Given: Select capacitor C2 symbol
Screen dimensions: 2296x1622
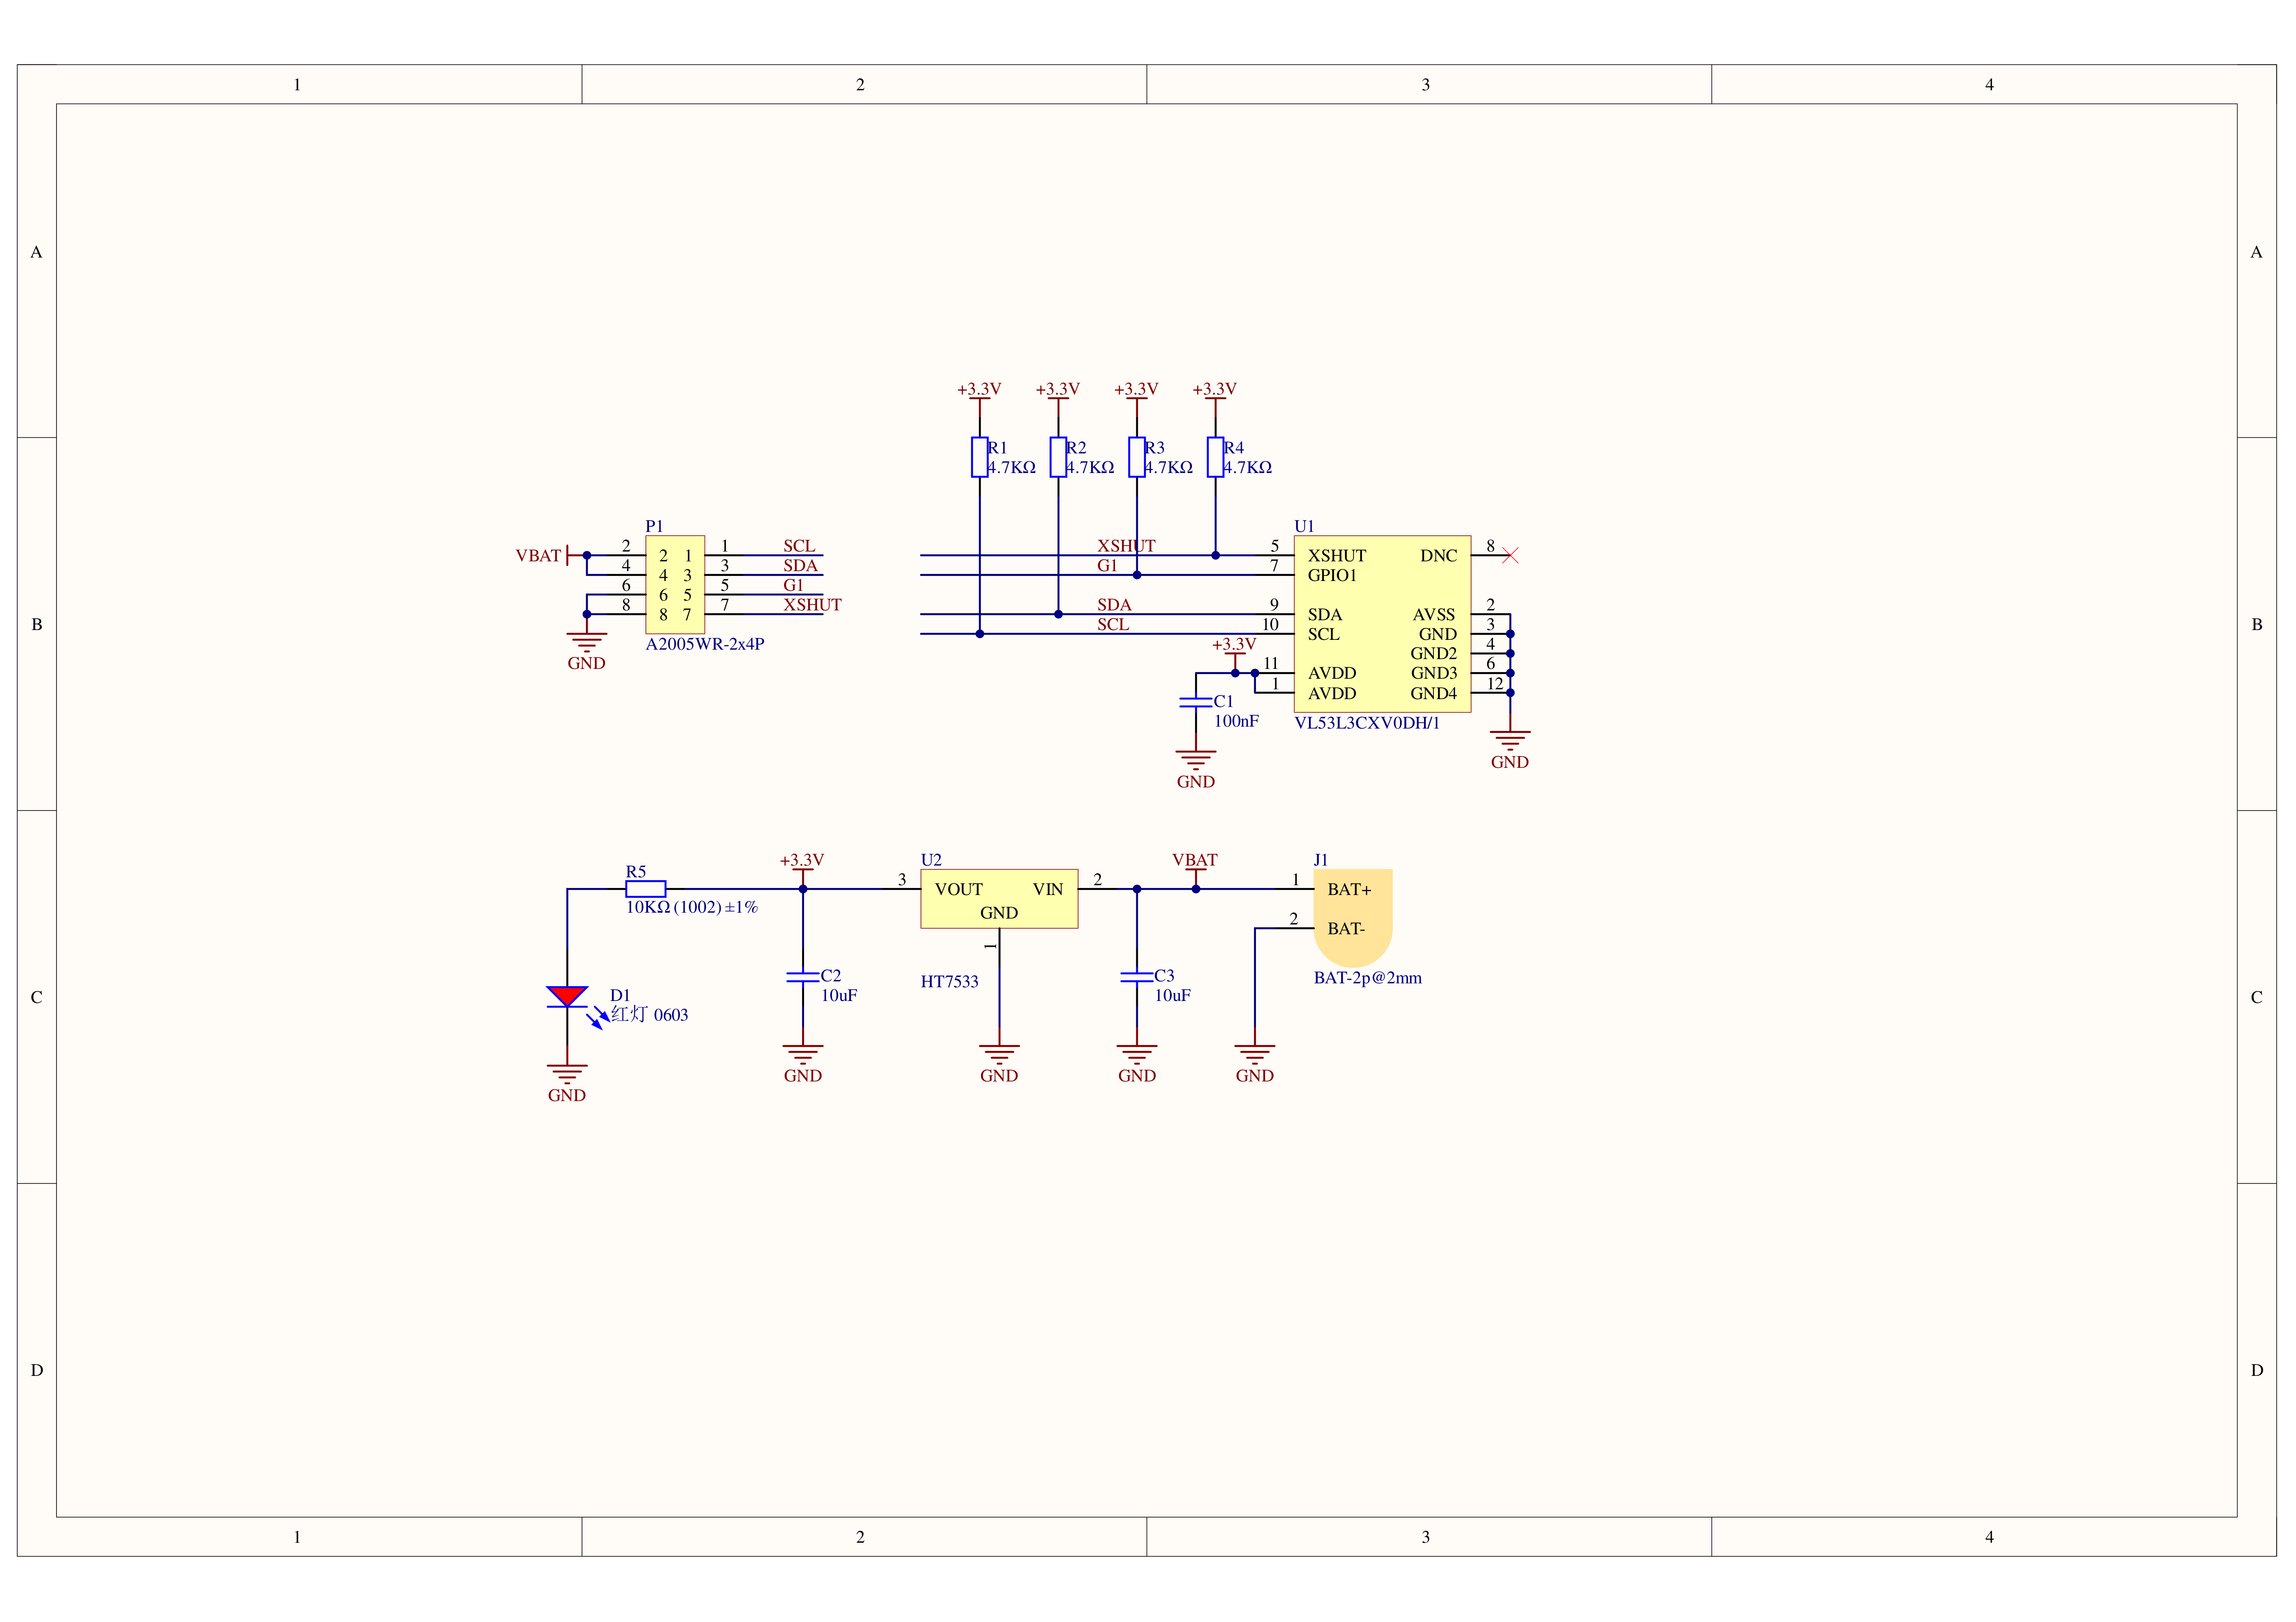Looking at the screenshot, I should point(803,977).
